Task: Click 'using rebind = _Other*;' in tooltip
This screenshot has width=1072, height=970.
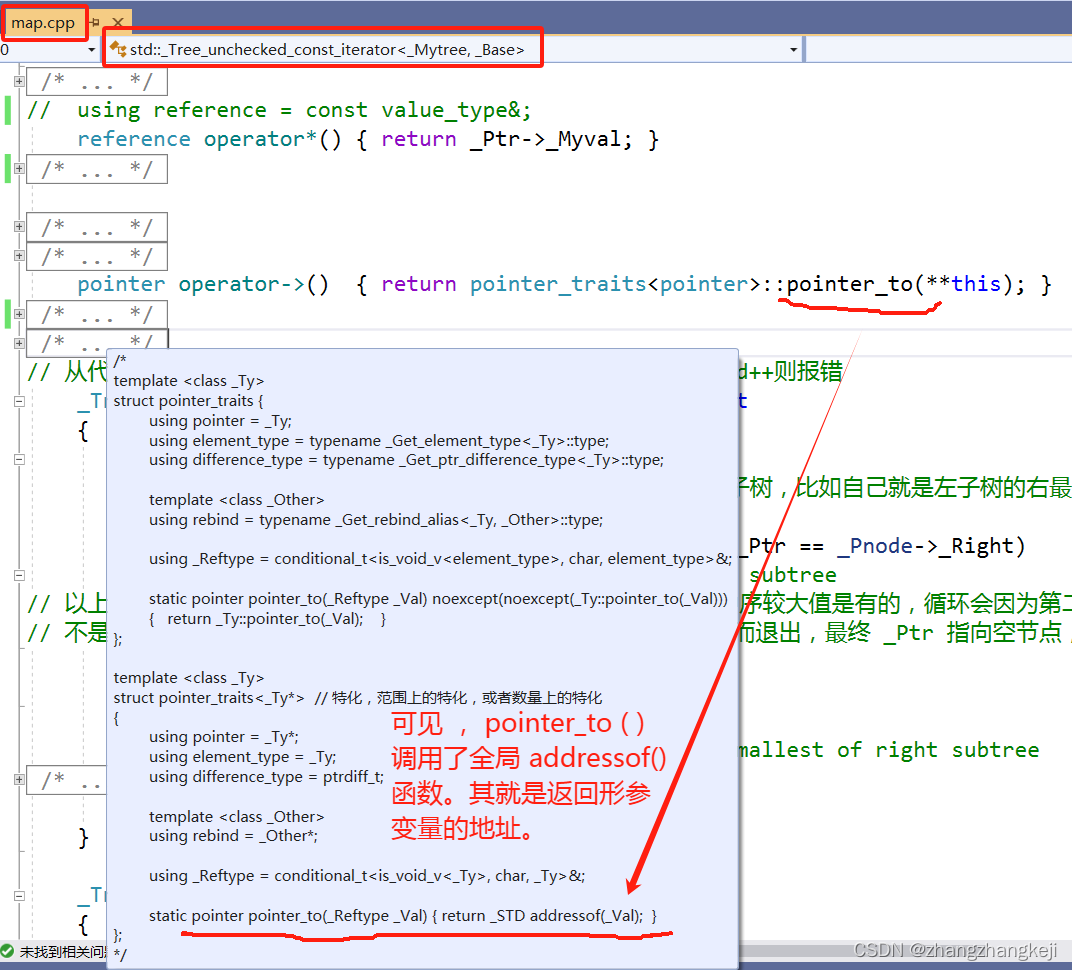Action: coord(234,836)
